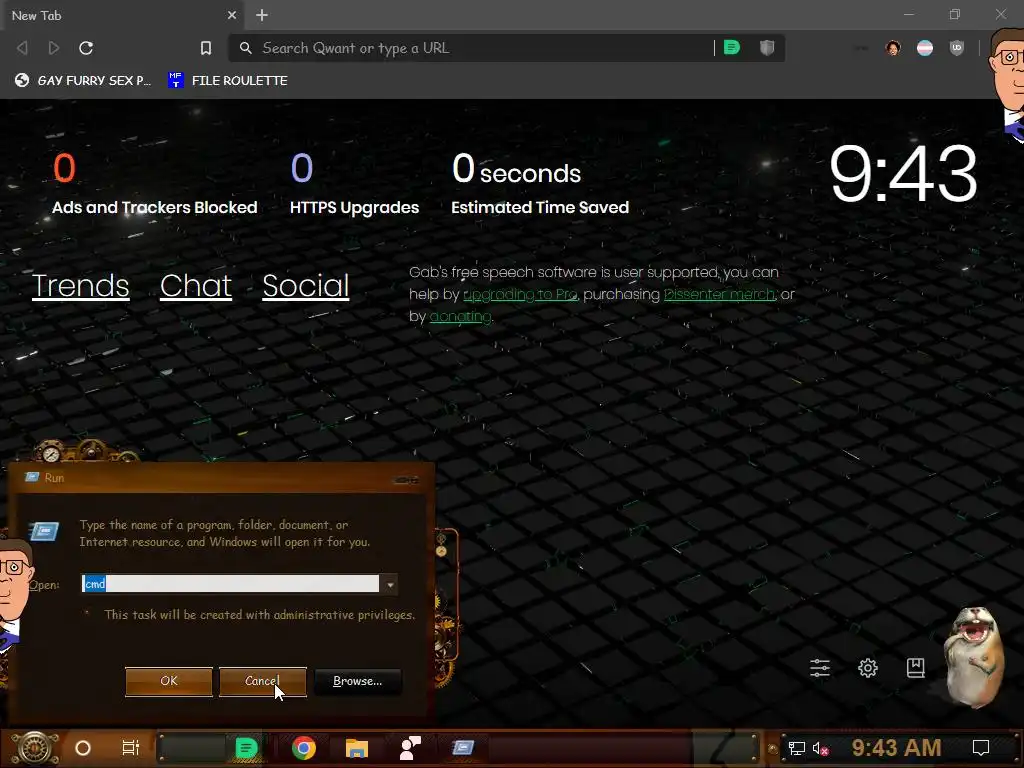Open the steampunk Start button
This screenshot has height=768, width=1024.
(34, 748)
